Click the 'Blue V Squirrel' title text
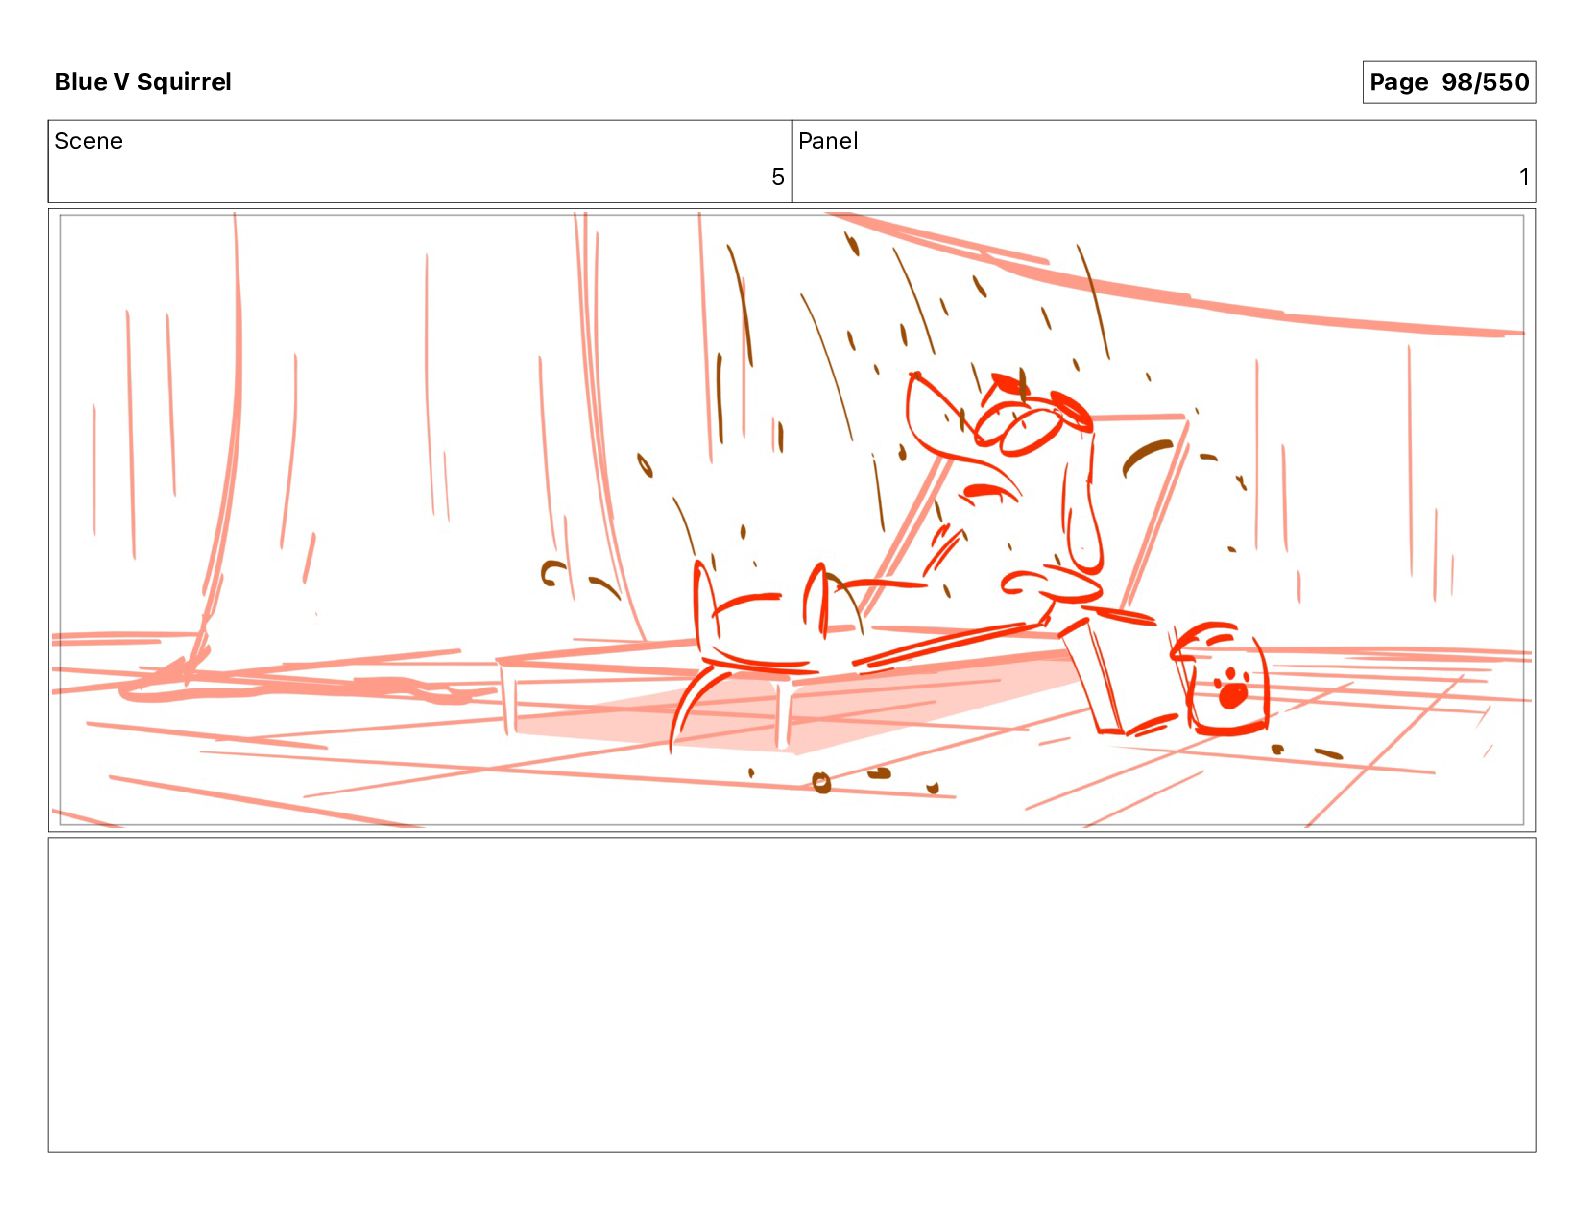The width and height of the screenshot is (1584, 1224). click(x=143, y=82)
